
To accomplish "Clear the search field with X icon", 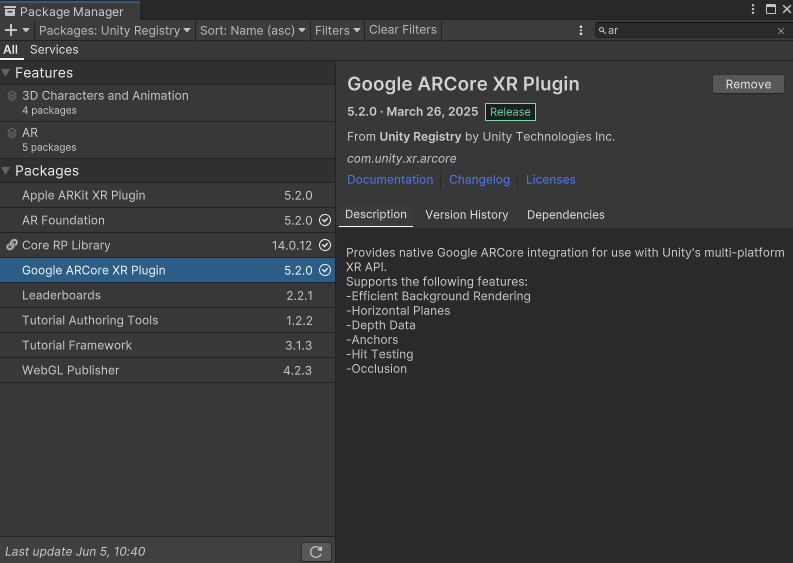I will point(781,31).
